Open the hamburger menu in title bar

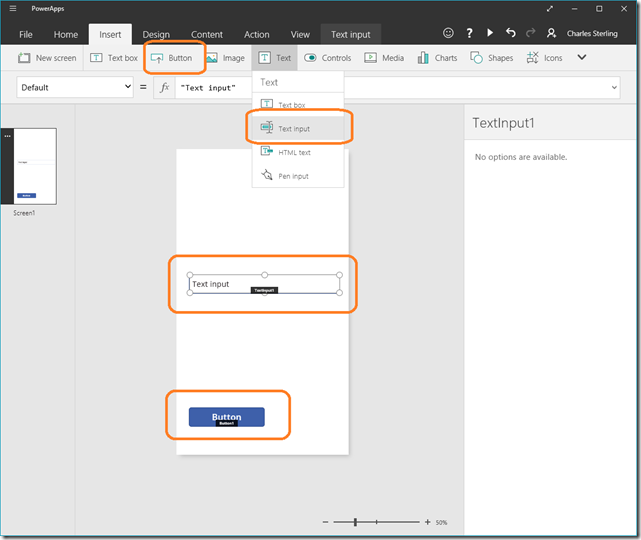click(x=13, y=9)
